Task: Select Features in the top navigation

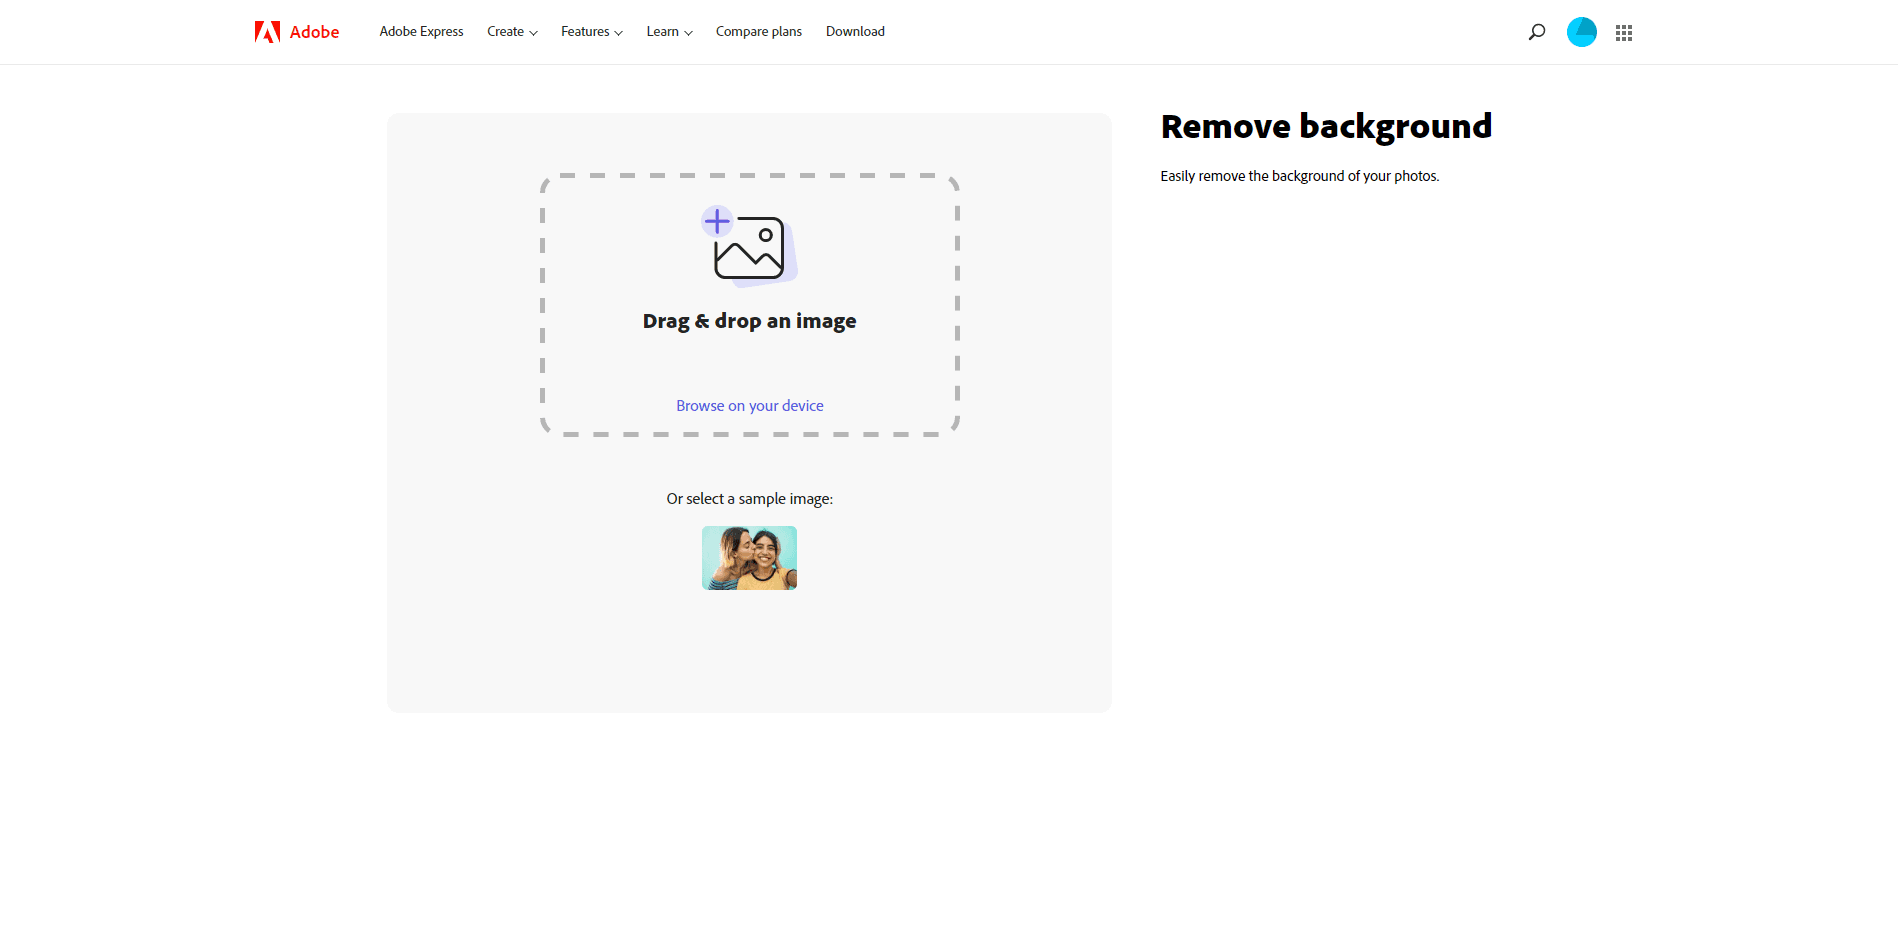Action: coord(584,31)
